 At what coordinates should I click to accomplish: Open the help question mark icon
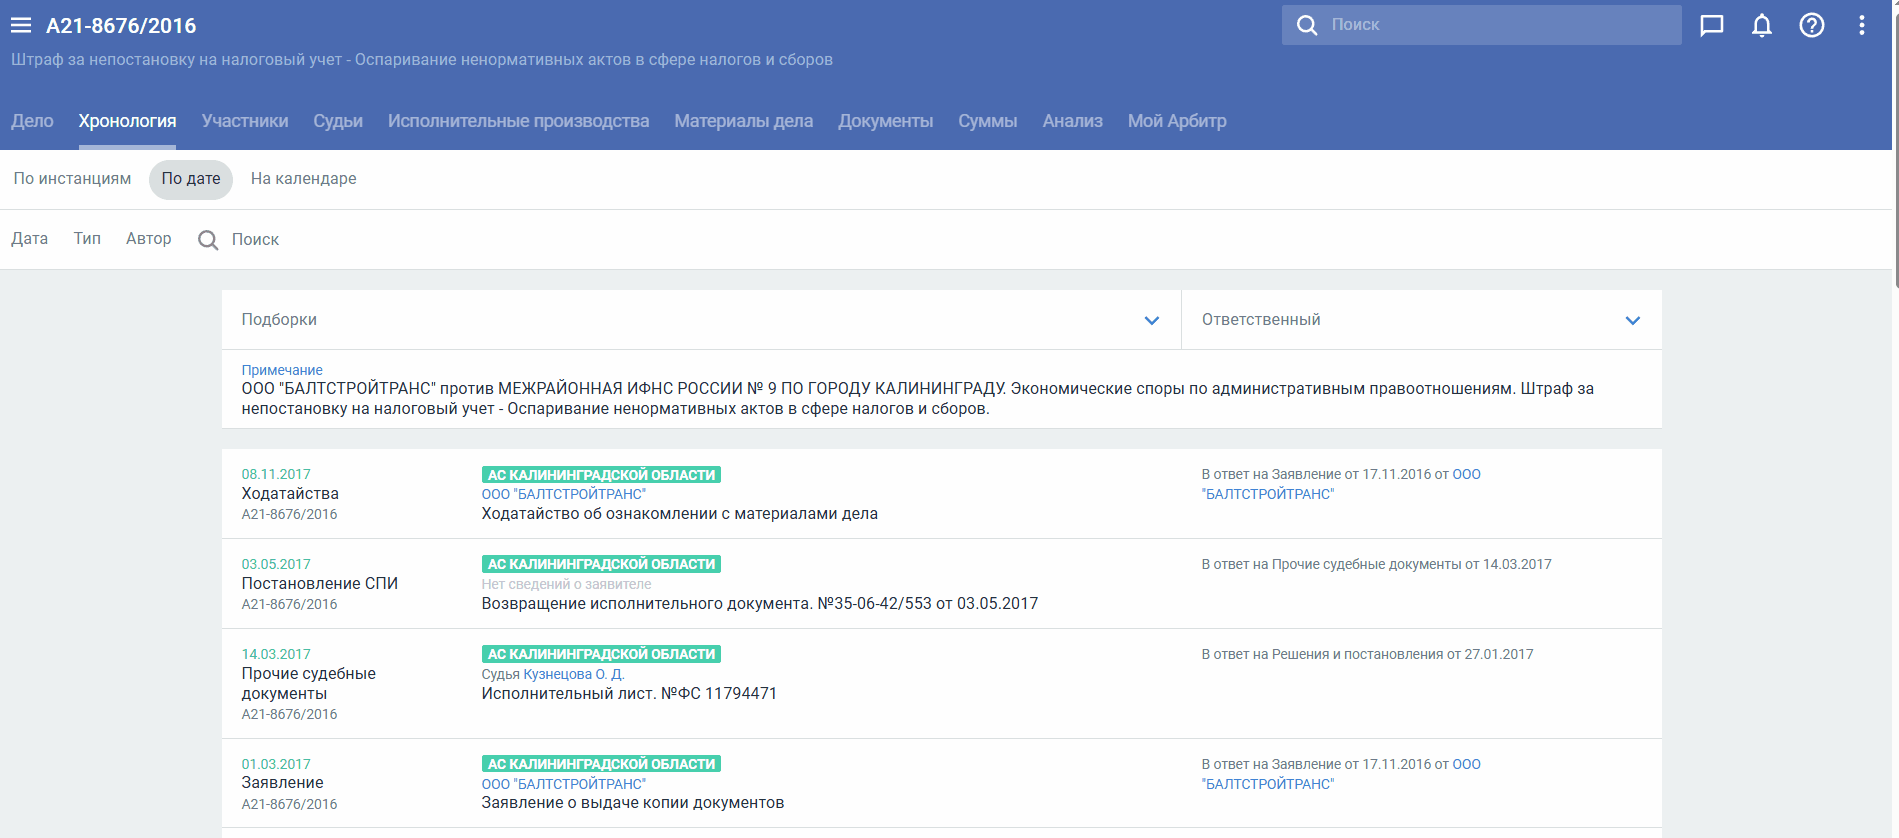[1812, 25]
